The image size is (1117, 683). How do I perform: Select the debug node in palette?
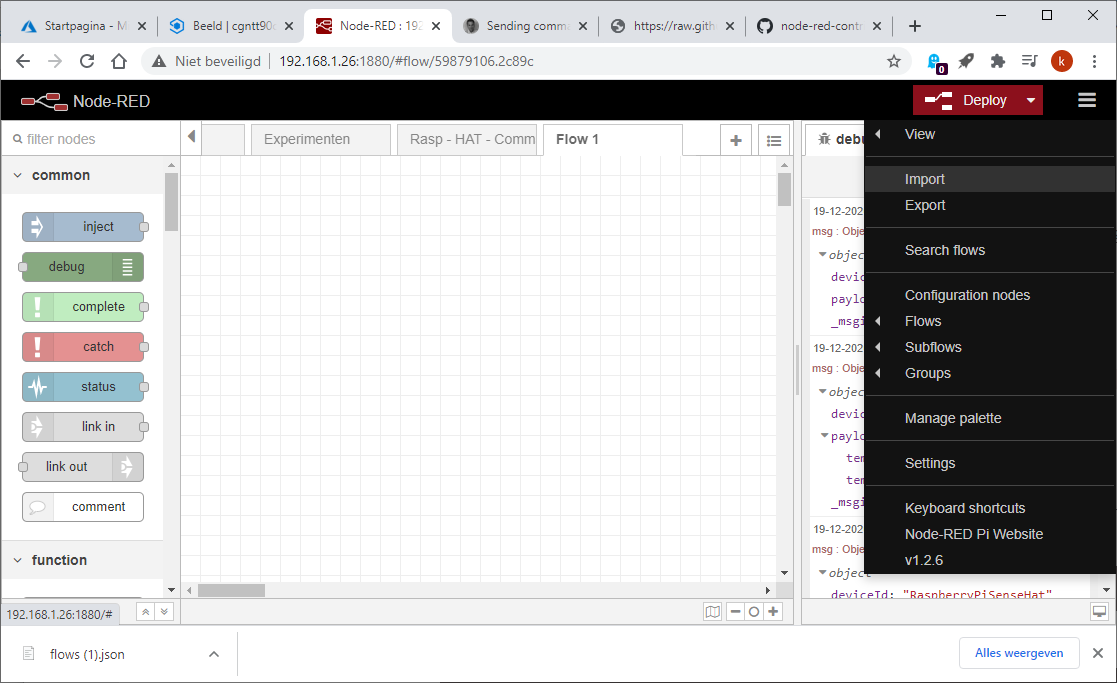click(x=83, y=266)
